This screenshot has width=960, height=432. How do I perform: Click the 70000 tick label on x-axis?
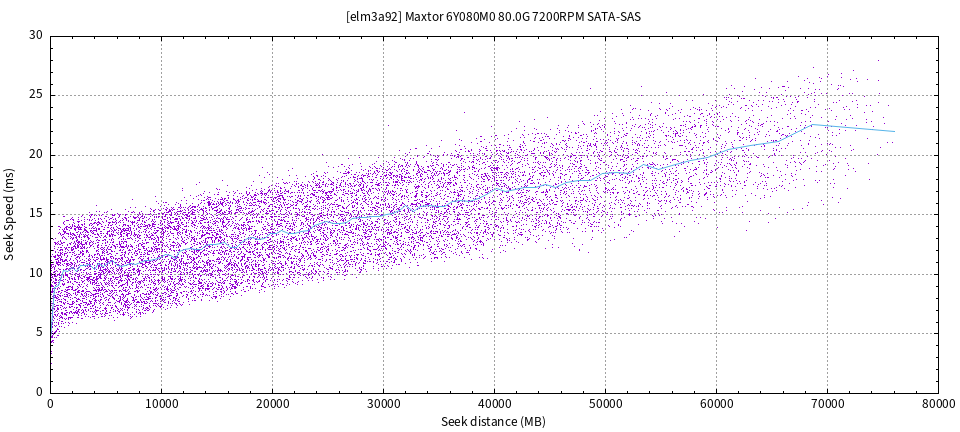click(827, 403)
